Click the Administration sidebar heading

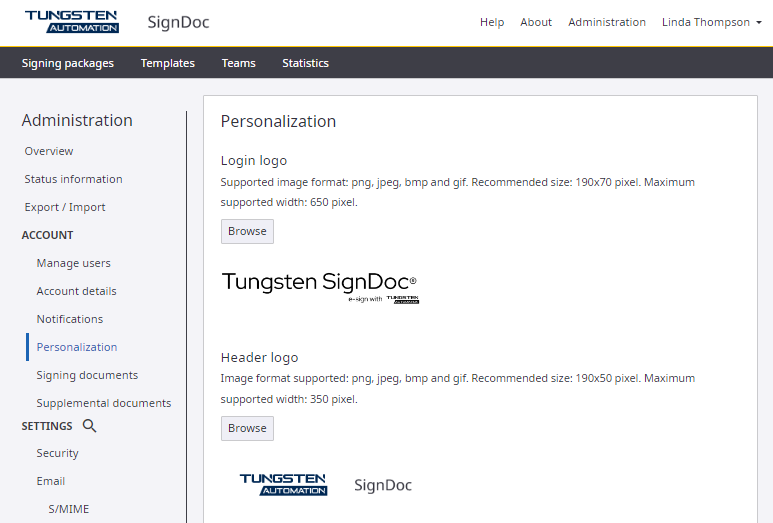click(77, 120)
